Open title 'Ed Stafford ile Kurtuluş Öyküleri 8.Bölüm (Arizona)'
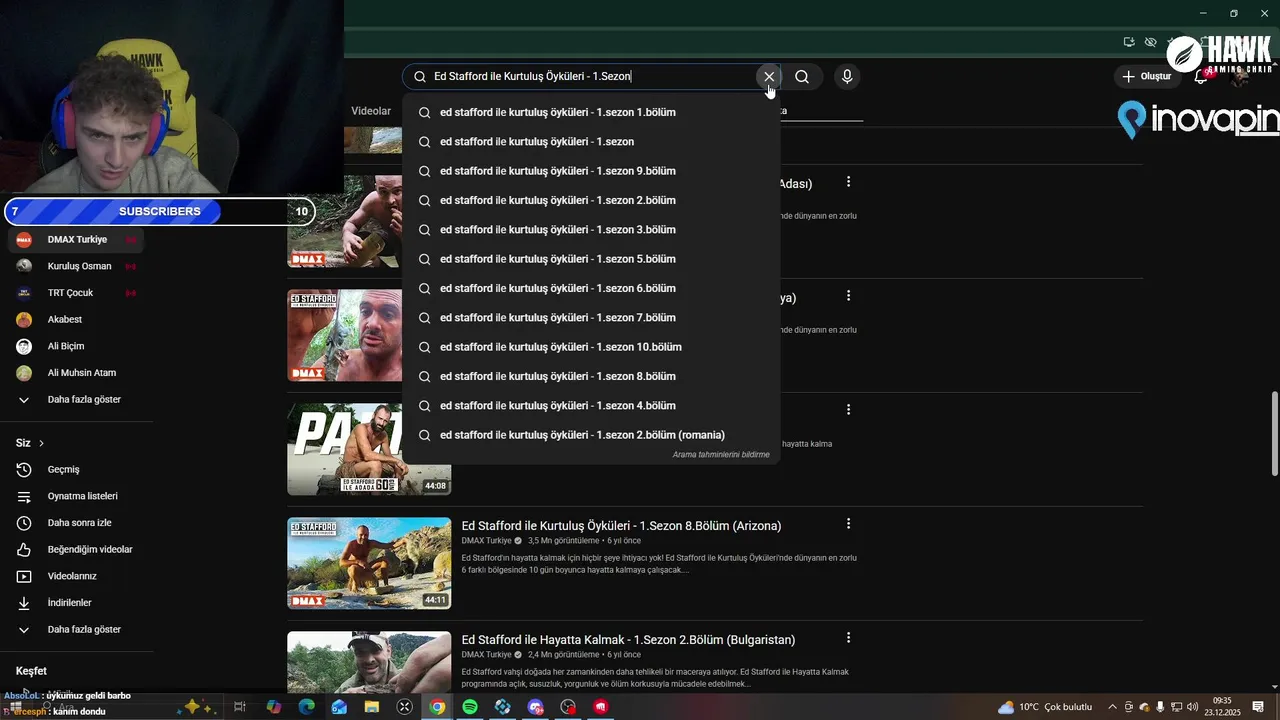Viewport: 1280px width, 720px height. pos(621,526)
